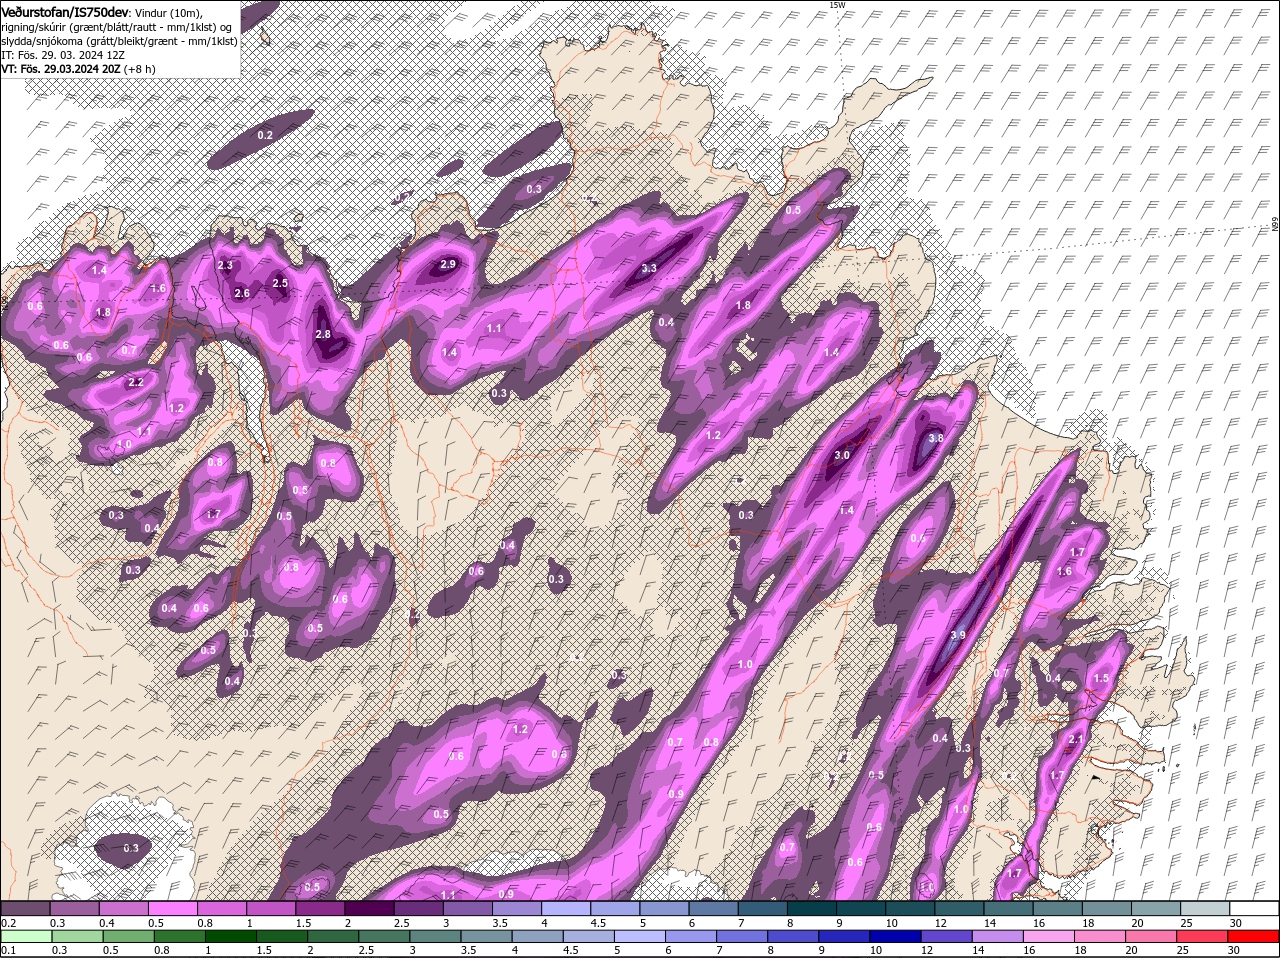Select the 2.6 precipitation value on the map

click(242, 293)
